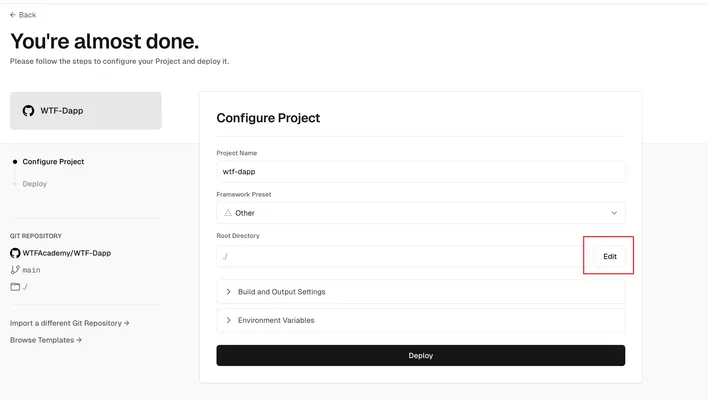The height and width of the screenshot is (400, 708).
Task: Select the Configure Project step
Action: pos(53,162)
